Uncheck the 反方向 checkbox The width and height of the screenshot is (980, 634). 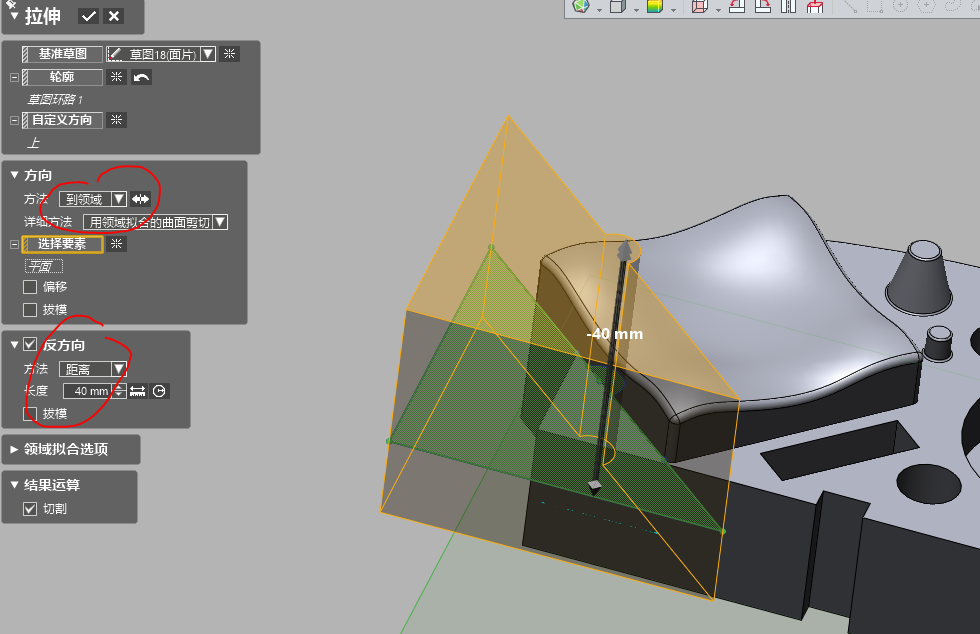(x=30, y=345)
